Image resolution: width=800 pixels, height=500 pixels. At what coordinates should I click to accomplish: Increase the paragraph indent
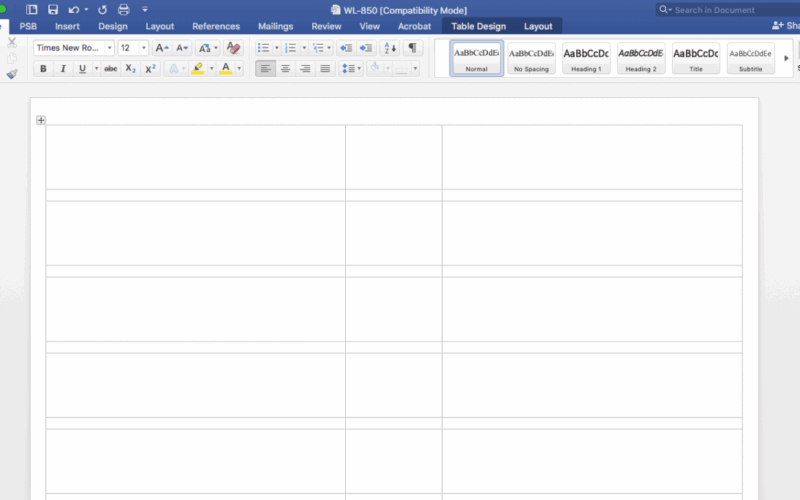pyautogui.click(x=366, y=48)
